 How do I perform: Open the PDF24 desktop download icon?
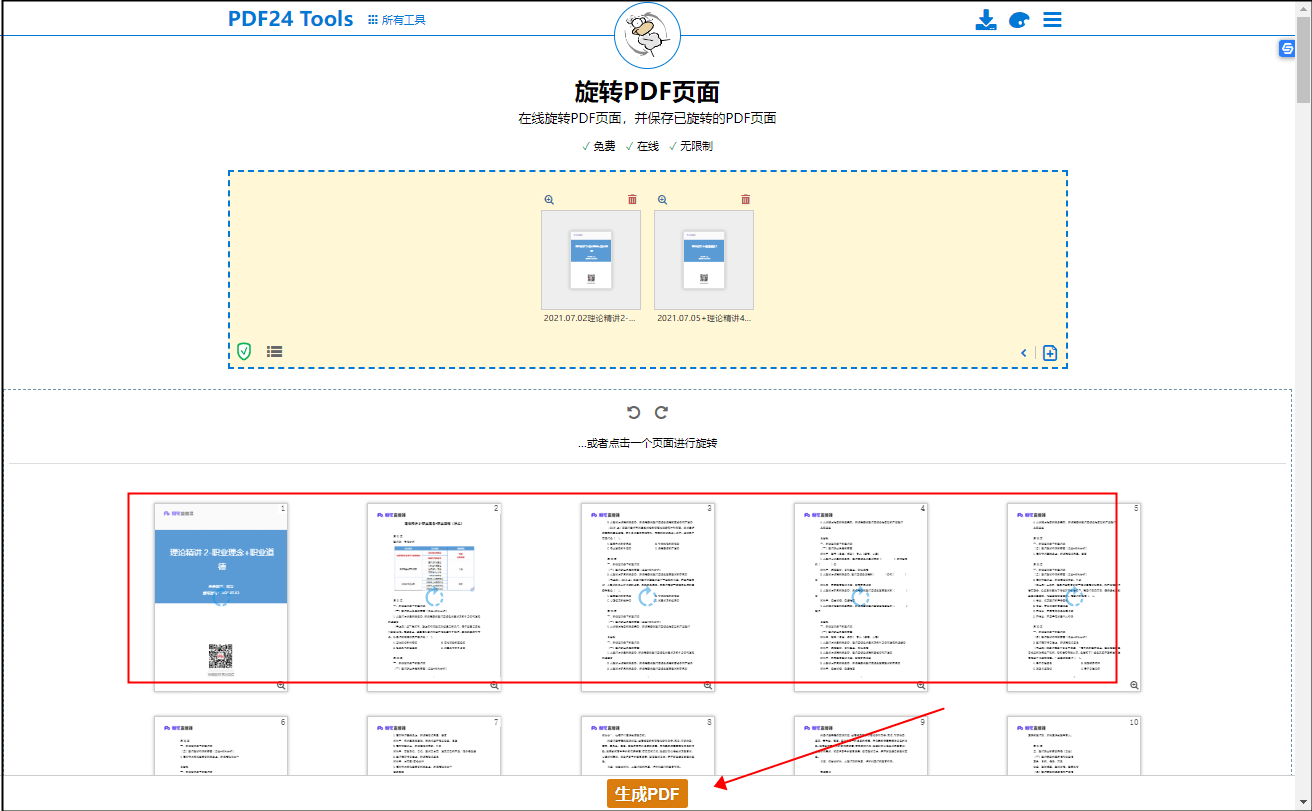pos(986,20)
